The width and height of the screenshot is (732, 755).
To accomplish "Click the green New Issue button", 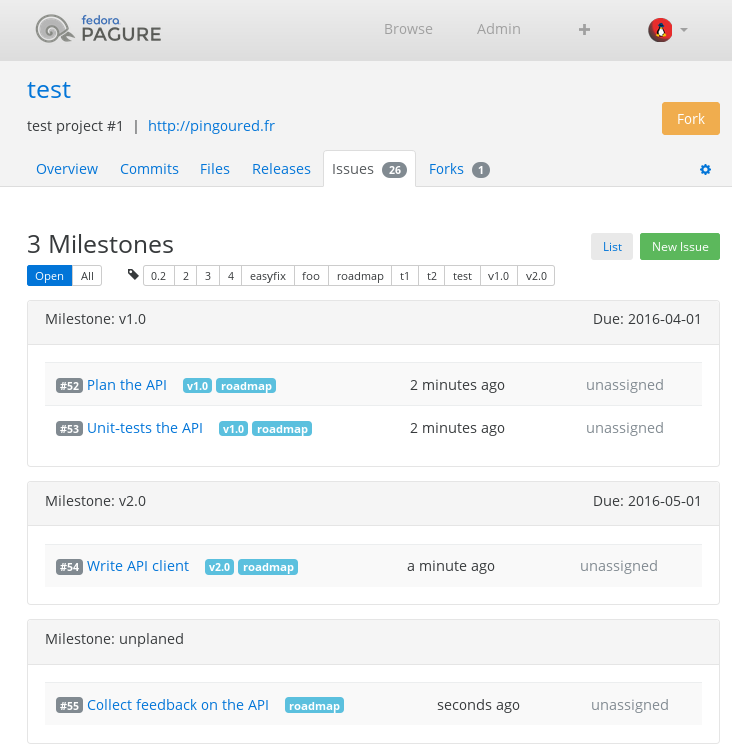I will tap(679, 247).
